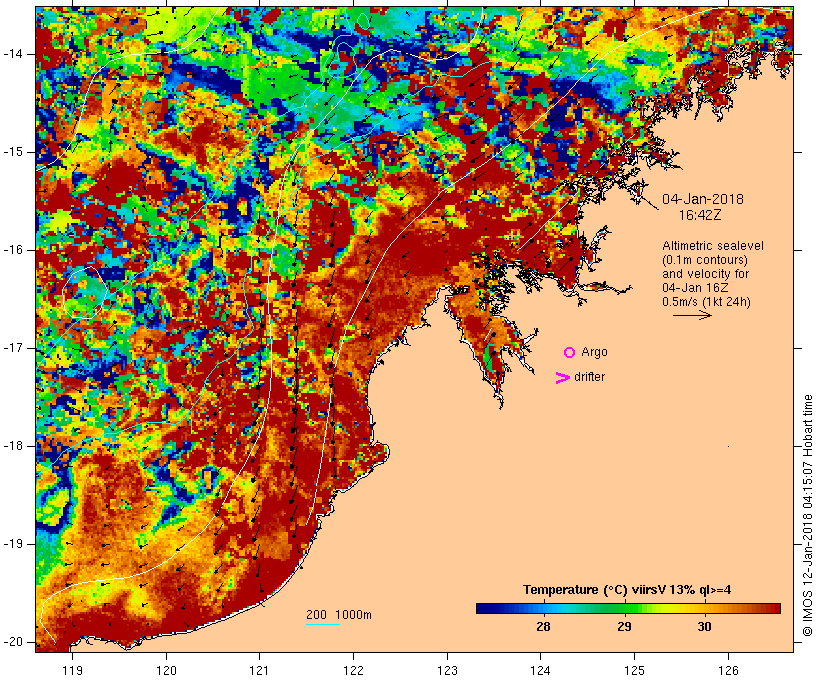Screen dimensions: 820x680
Task: Click the longitude axis label 120
Action: 166,670
